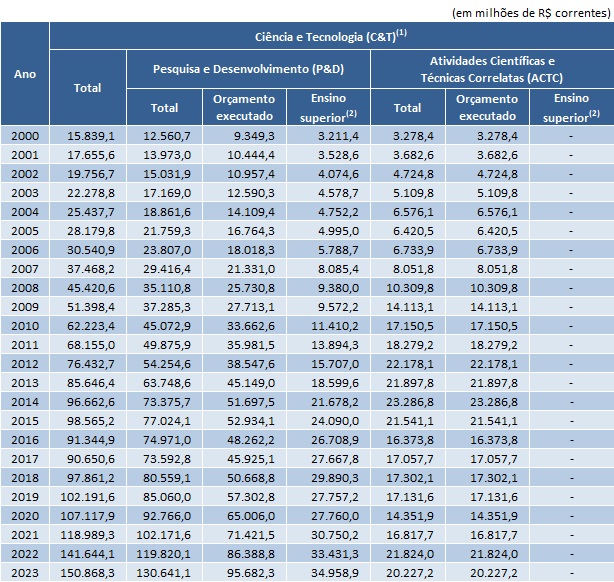Click the 2020 Orçamento executado value 65.006,0
This screenshot has width=614, height=582.
pos(247,515)
